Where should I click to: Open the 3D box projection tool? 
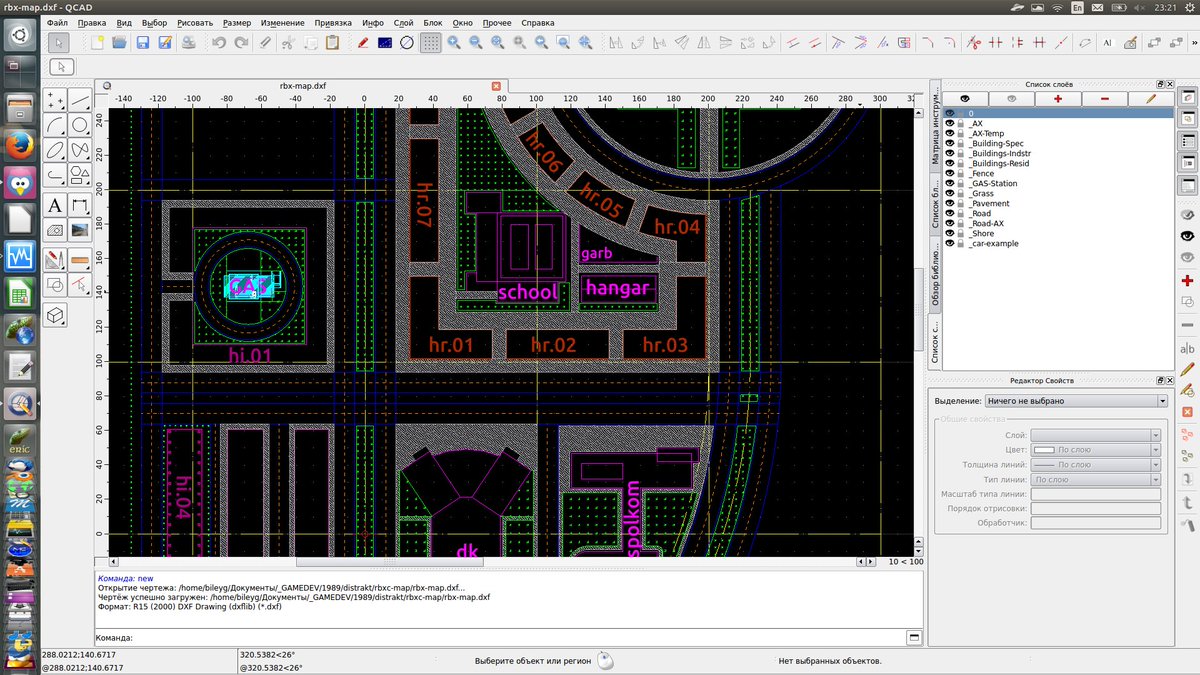point(56,314)
